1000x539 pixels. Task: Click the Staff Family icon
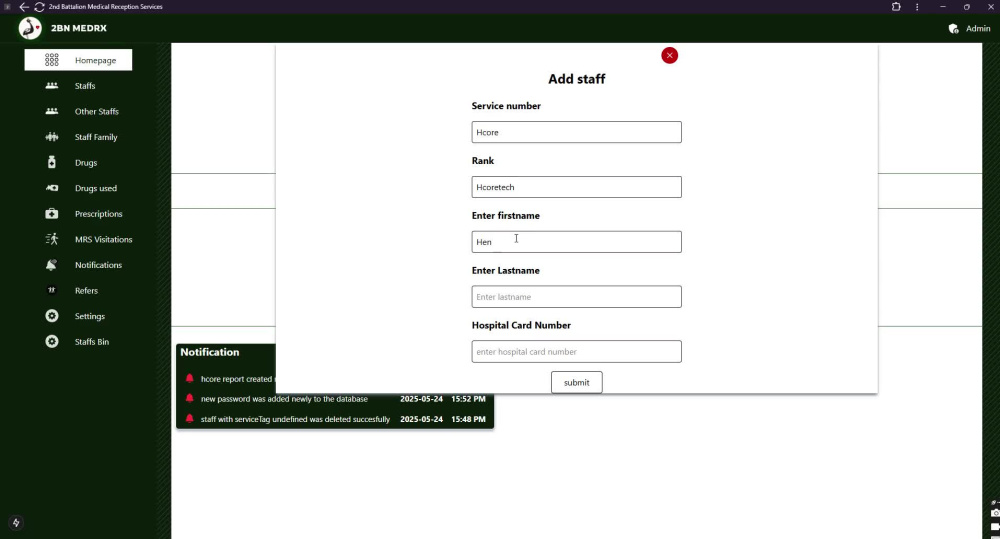coord(52,137)
